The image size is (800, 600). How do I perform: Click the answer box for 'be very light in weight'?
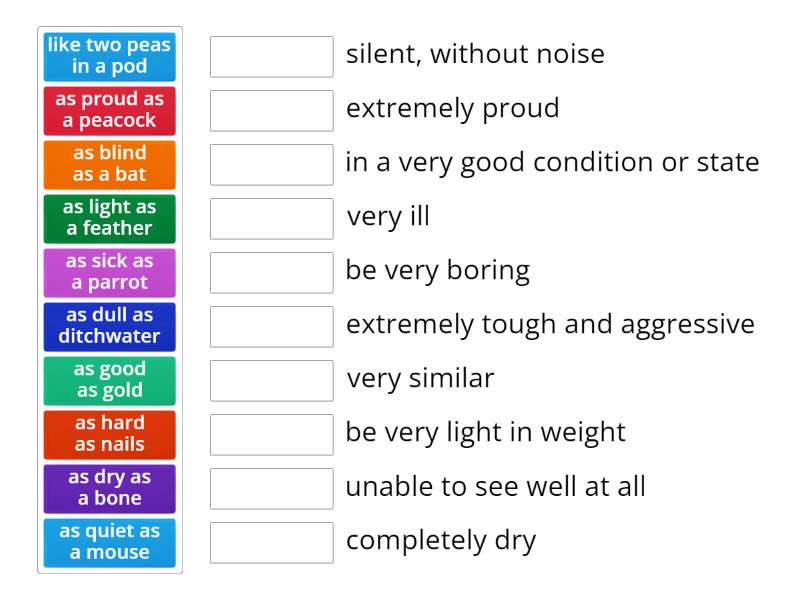tap(272, 435)
